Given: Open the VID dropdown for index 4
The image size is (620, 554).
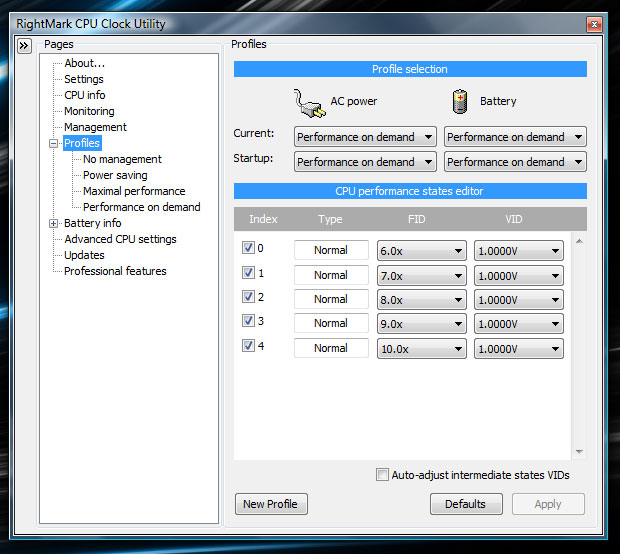Looking at the screenshot, I should [x=519, y=349].
